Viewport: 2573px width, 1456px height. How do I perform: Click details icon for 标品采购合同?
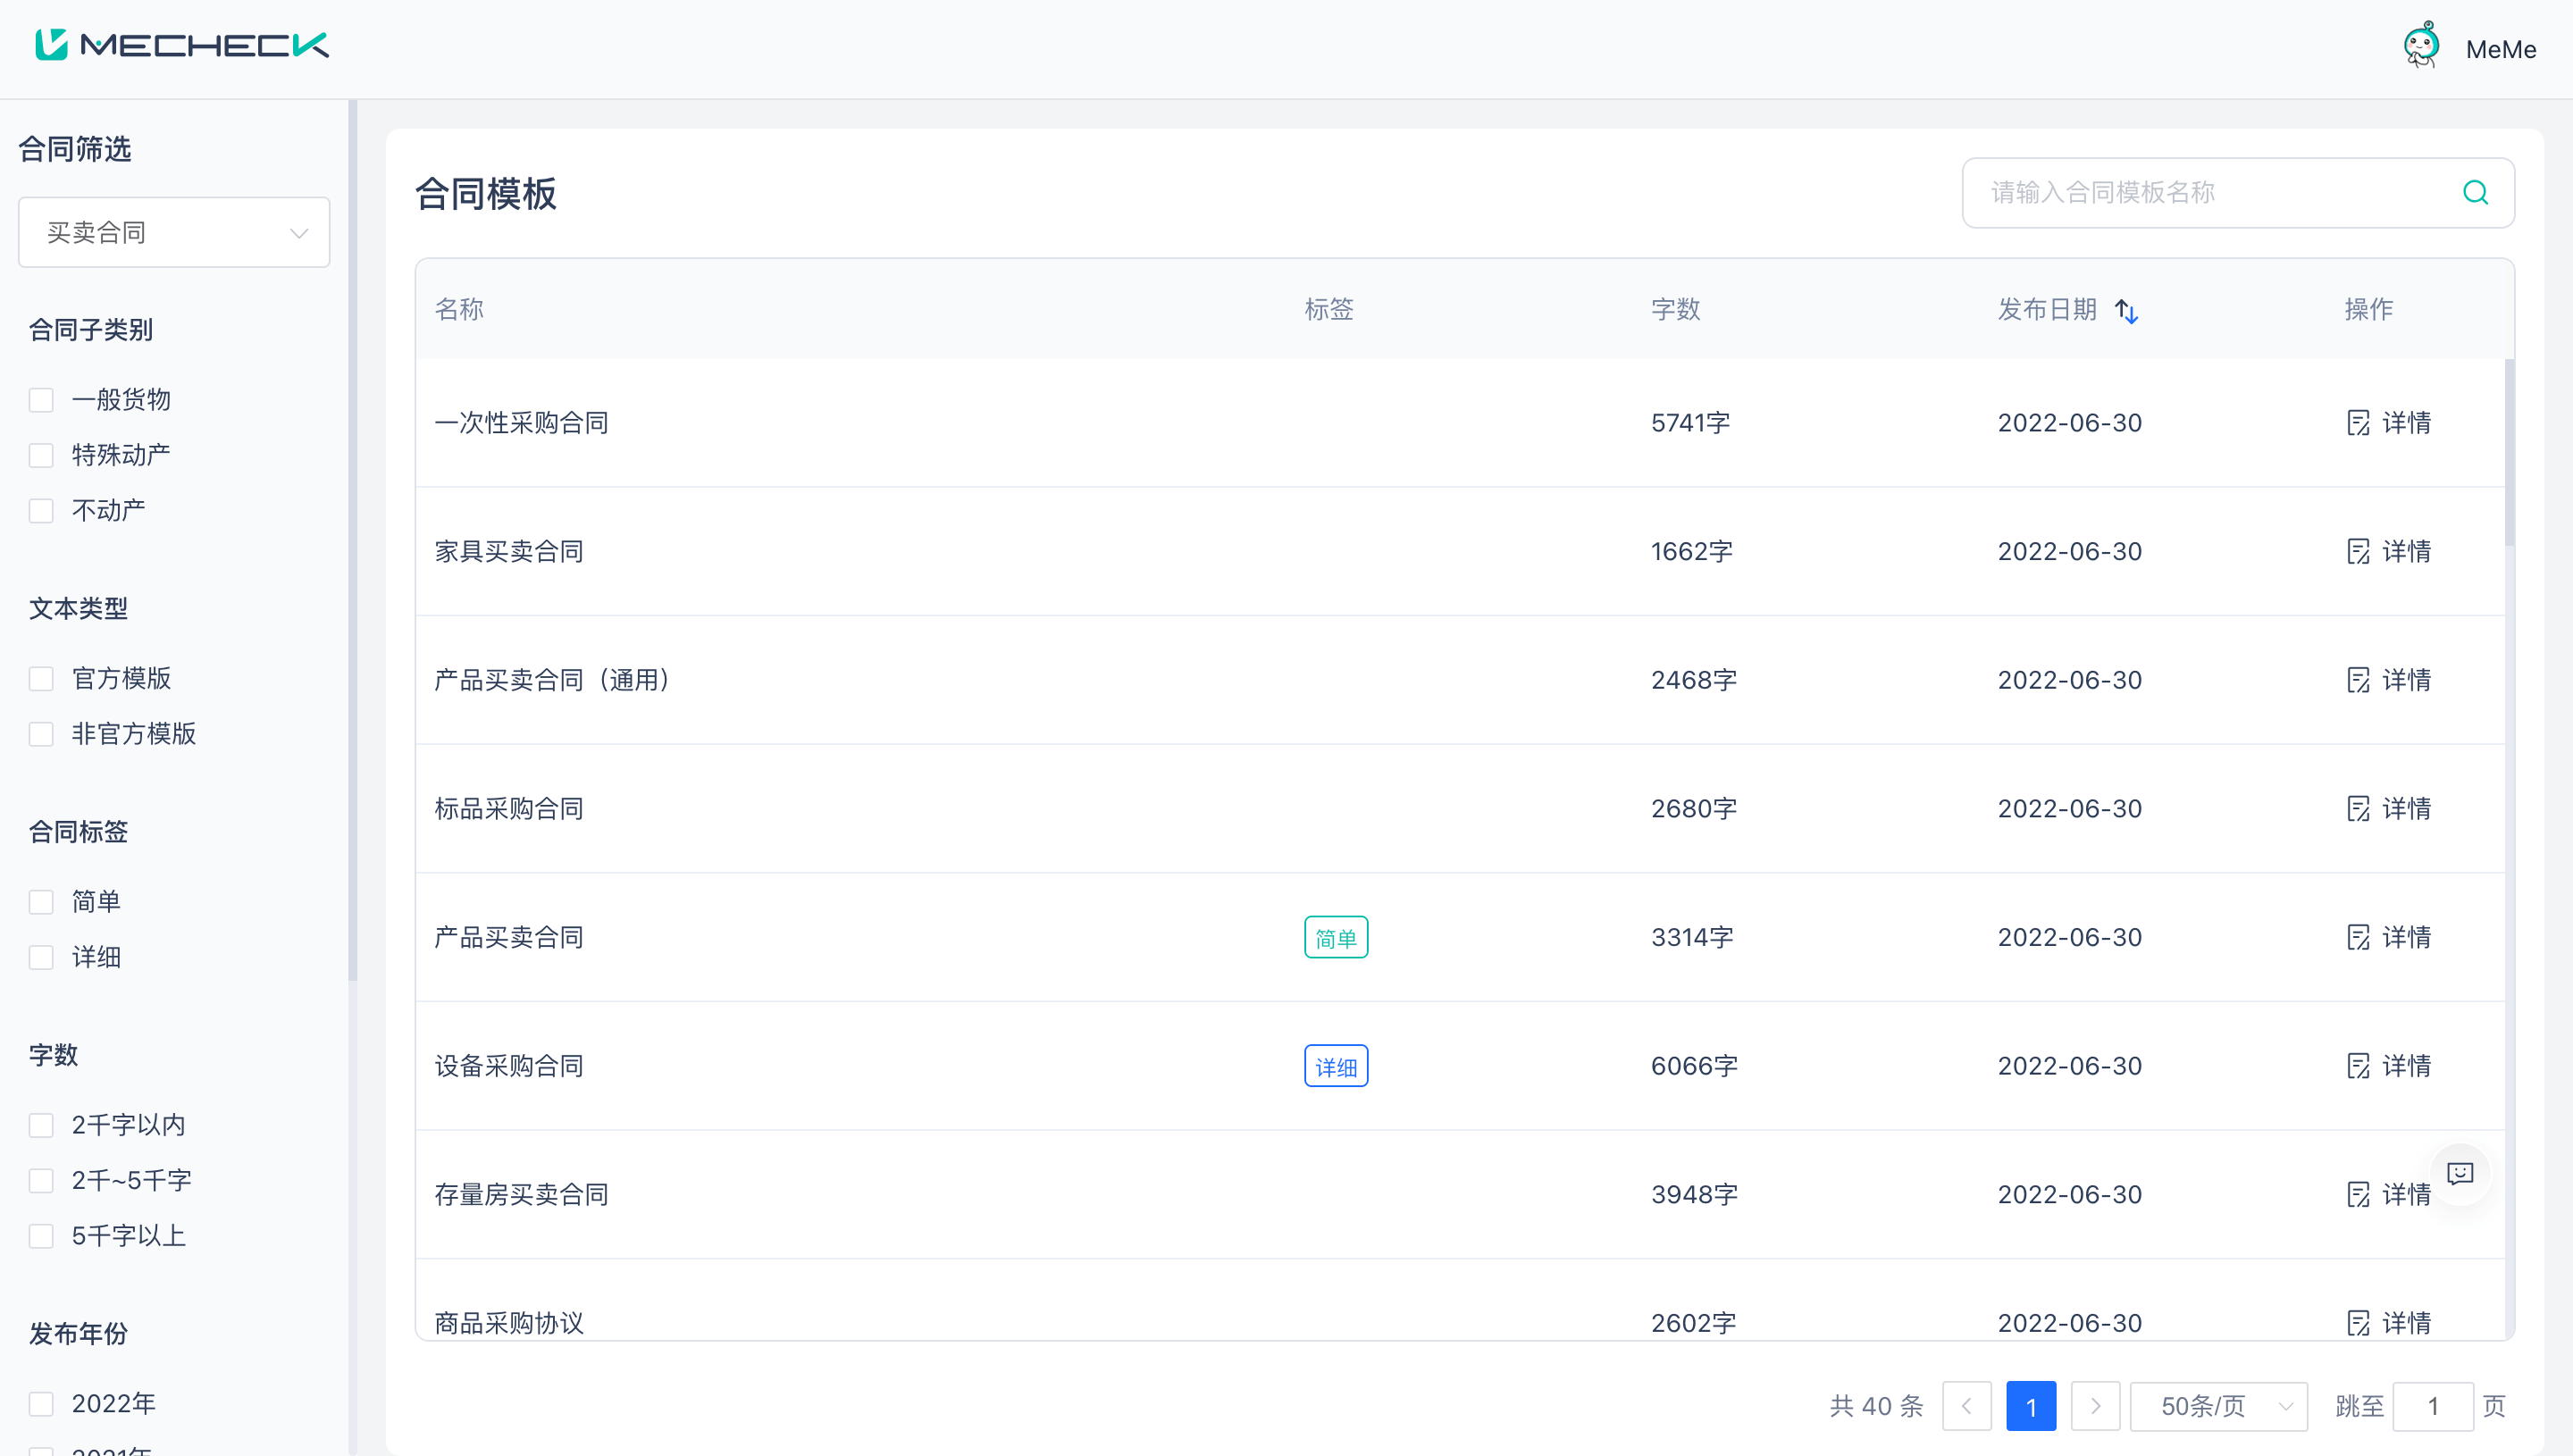2358,809
